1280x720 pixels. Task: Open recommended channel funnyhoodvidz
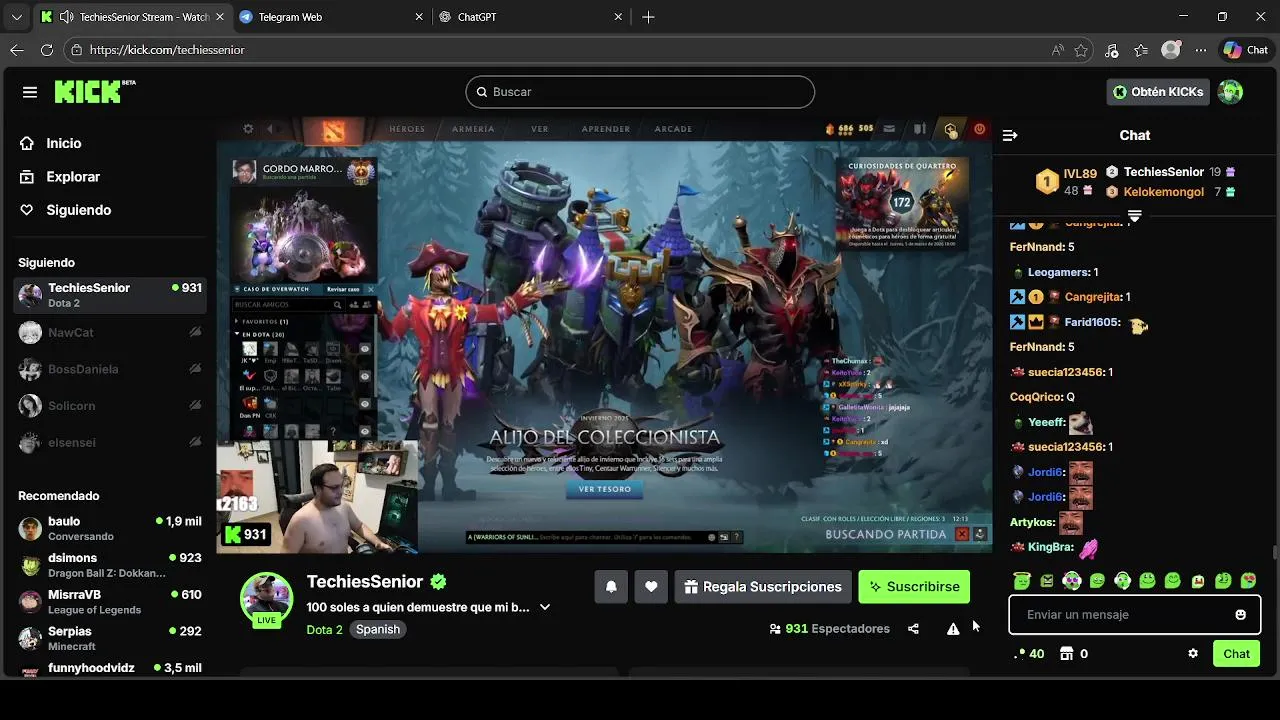point(110,668)
